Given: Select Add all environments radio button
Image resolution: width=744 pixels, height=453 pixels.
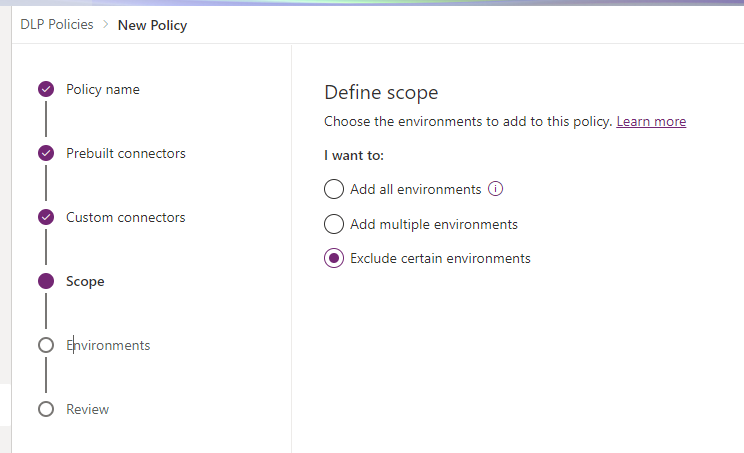Looking at the screenshot, I should tap(334, 189).
